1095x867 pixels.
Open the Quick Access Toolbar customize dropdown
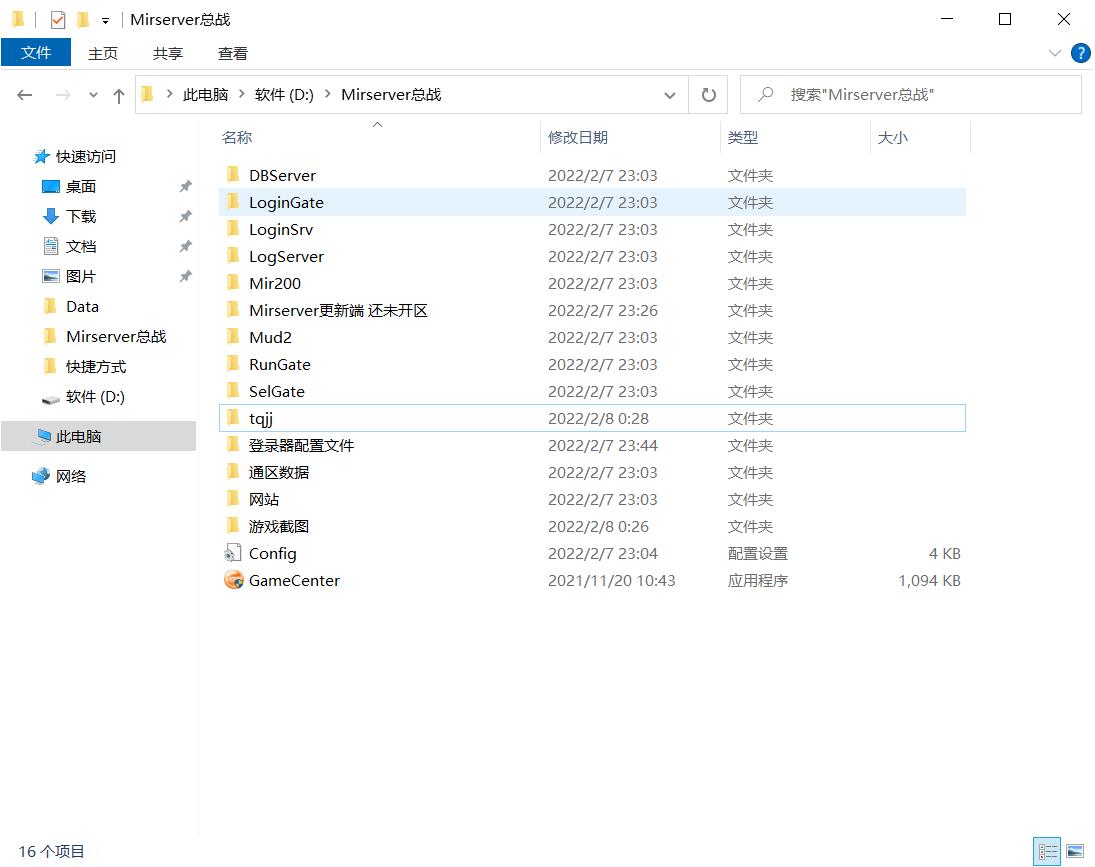[105, 20]
